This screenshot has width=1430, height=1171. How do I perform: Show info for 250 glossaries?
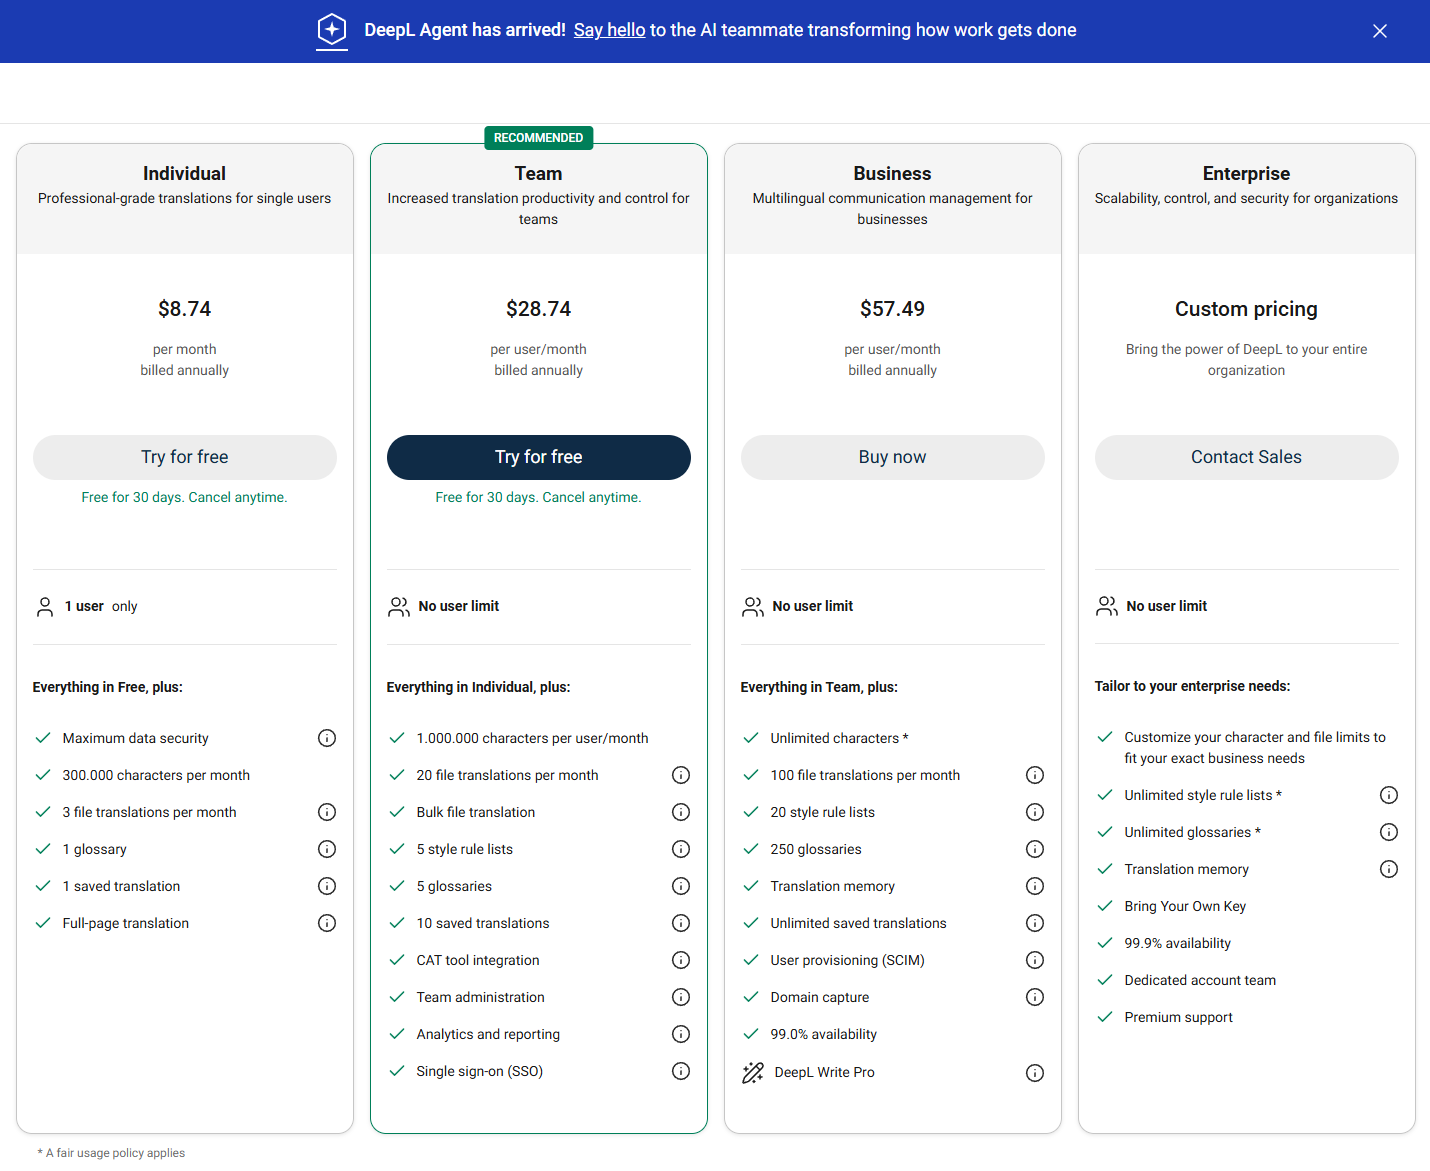click(1035, 849)
